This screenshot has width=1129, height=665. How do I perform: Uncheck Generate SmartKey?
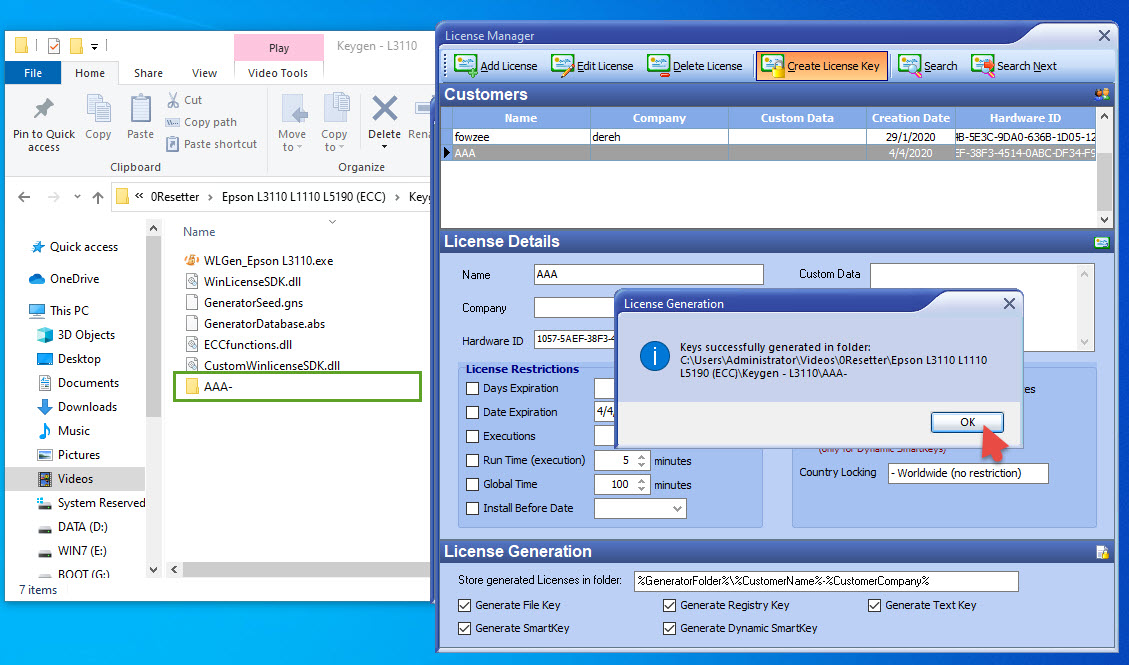click(x=464, y=628)
